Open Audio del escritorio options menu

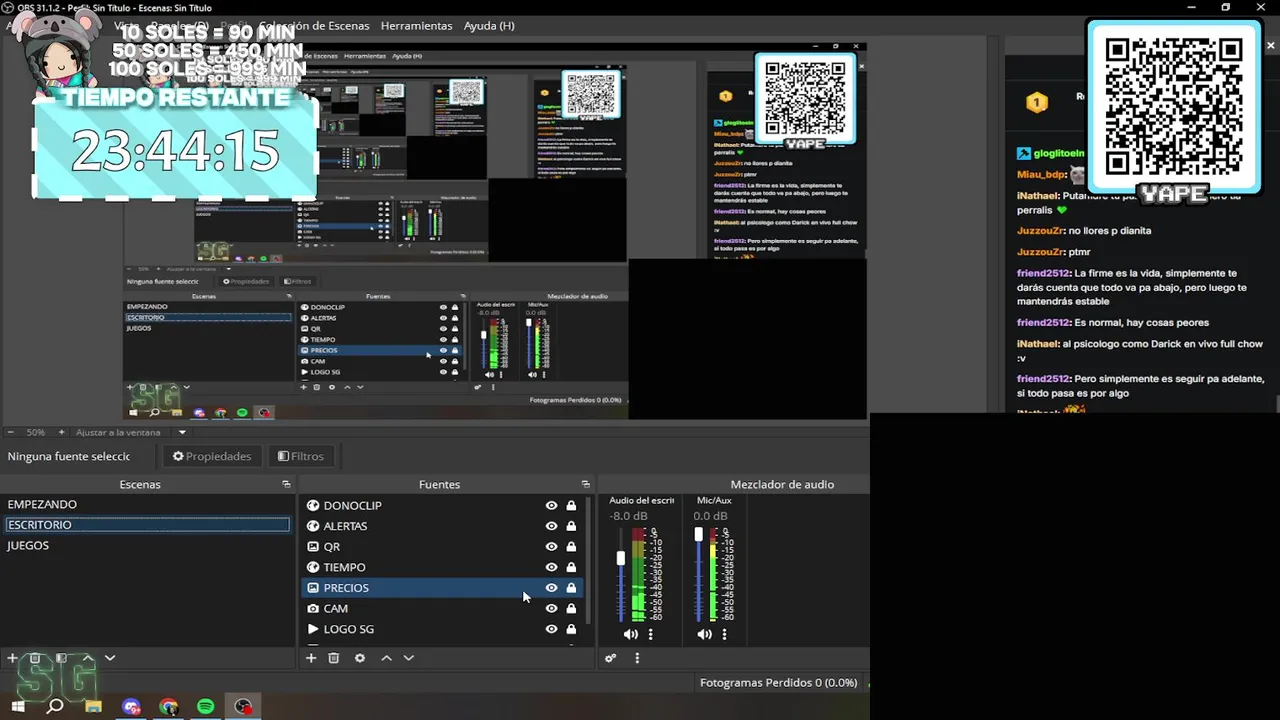(650, 634)
